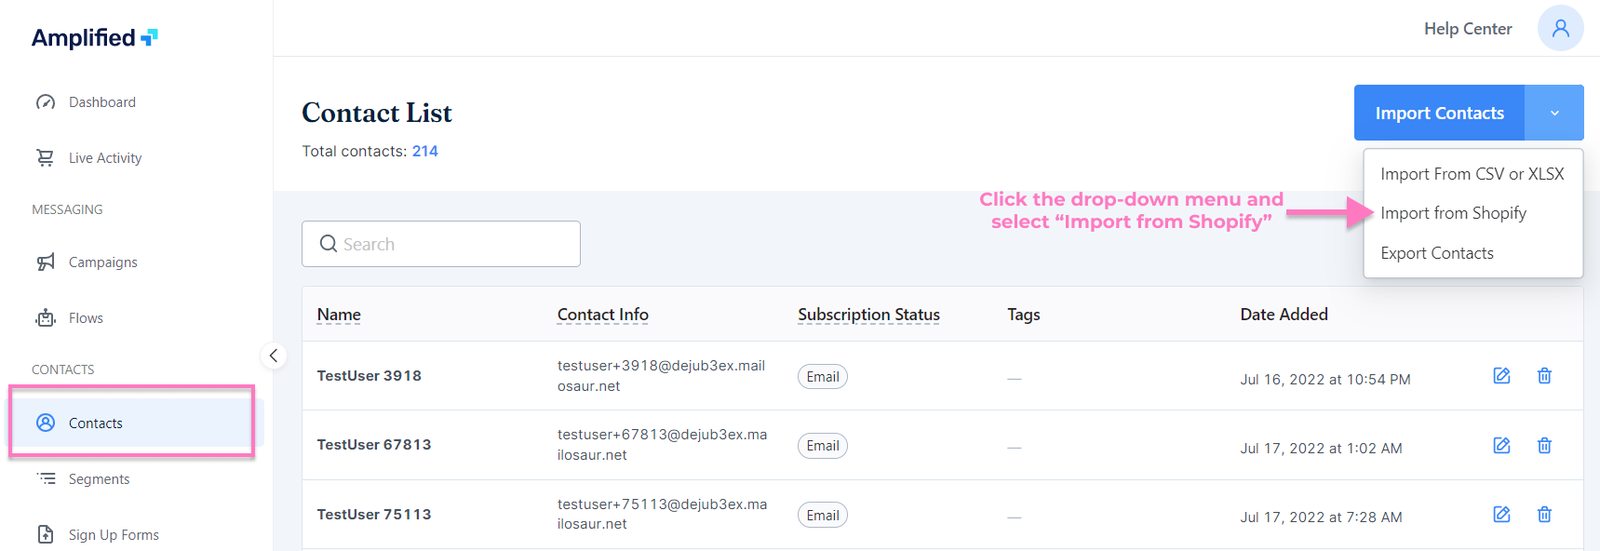Screen dimensions: 1600x551
Task: Select Import from Shopify option
Action: (1453, 213)
